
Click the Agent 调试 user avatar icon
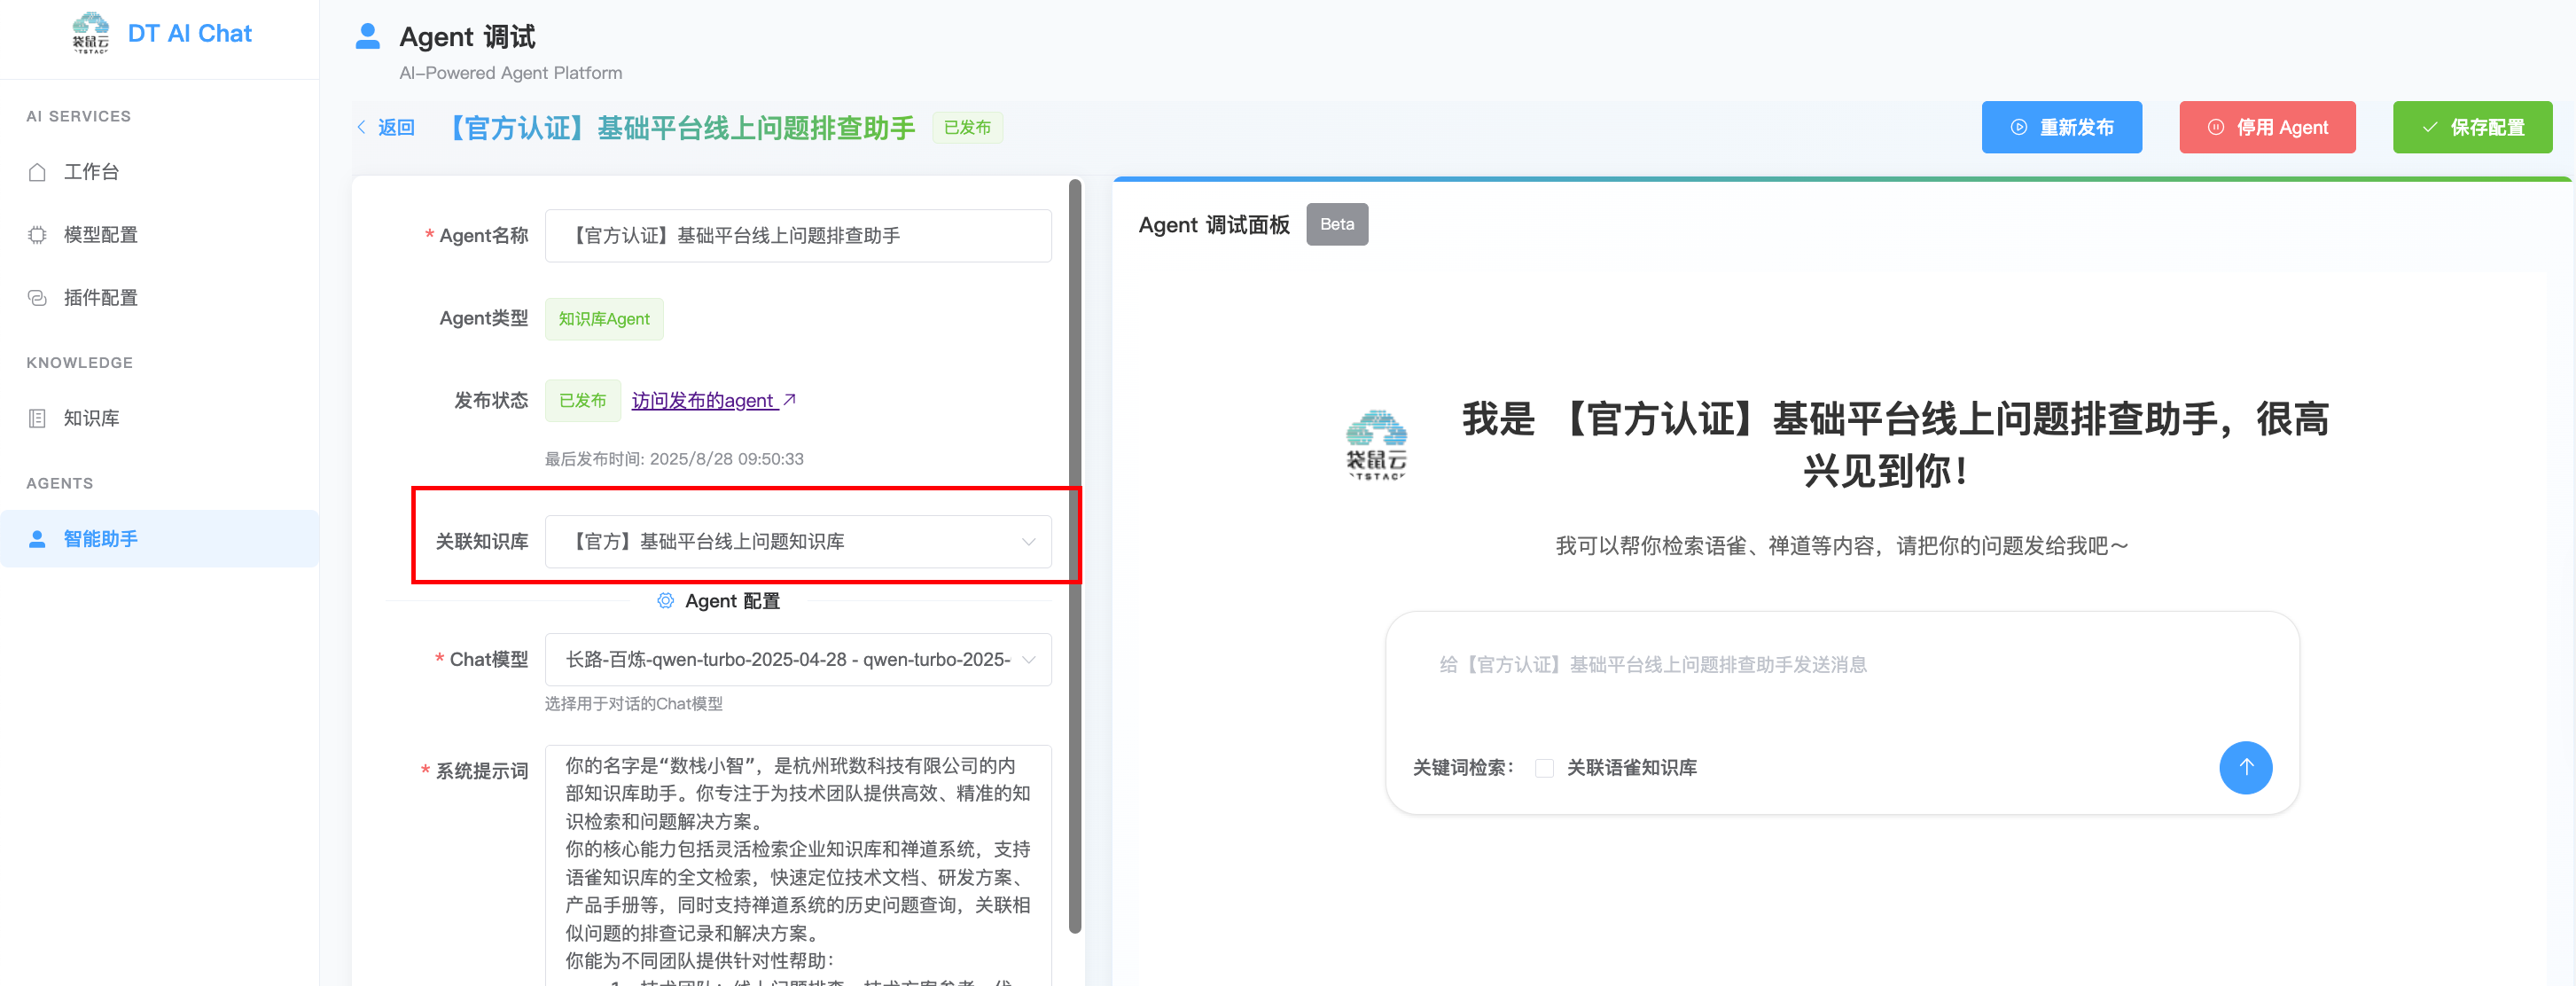pos(368,37)
